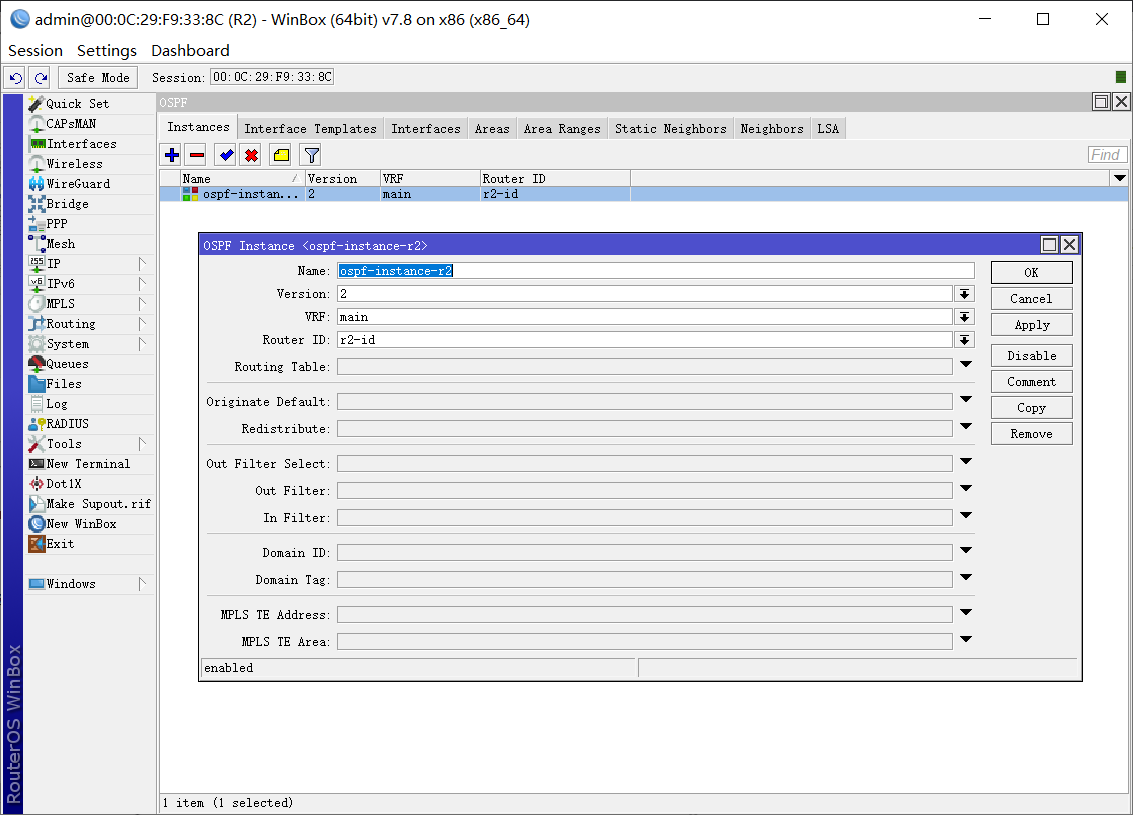Open the Mesh sidebar item
The image size is (1133, 815).
[x=90, y=244]
